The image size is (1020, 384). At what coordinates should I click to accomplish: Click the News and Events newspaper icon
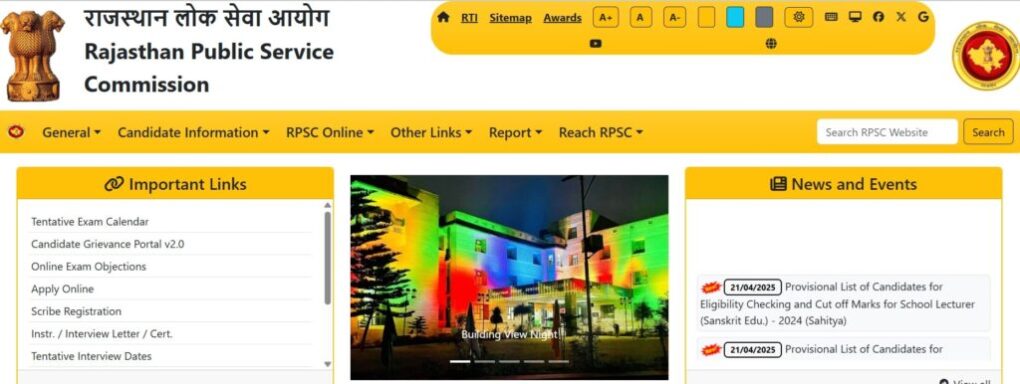(x=778, y=184)
